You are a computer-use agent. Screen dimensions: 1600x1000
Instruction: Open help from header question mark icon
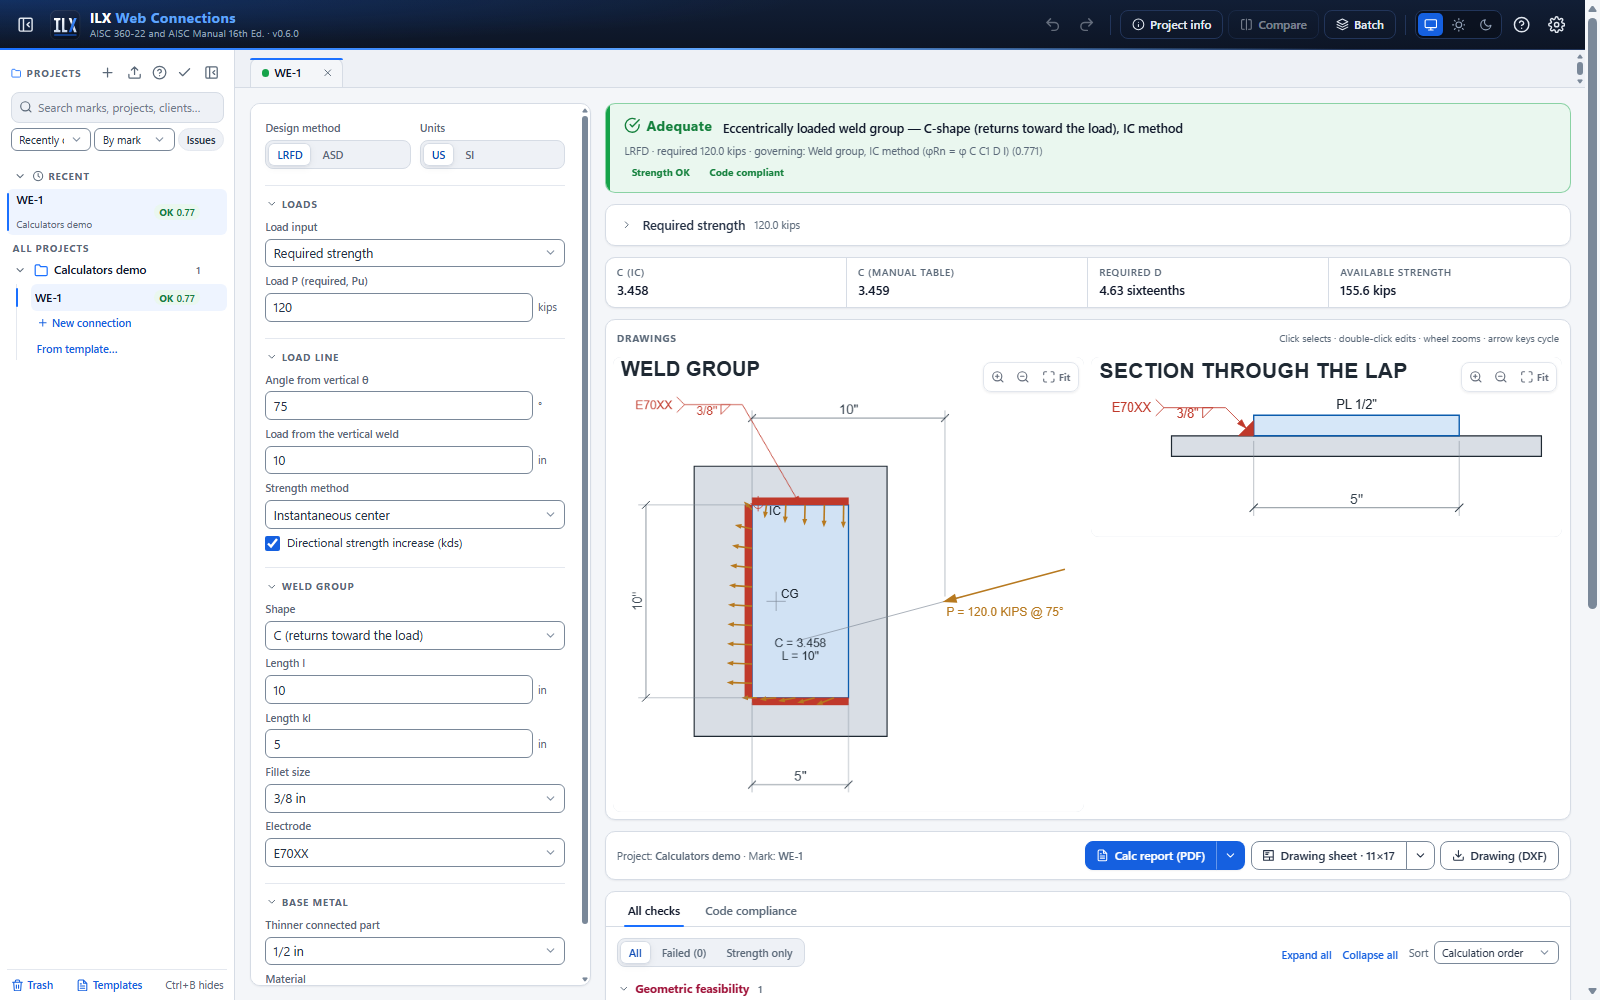1522,25
